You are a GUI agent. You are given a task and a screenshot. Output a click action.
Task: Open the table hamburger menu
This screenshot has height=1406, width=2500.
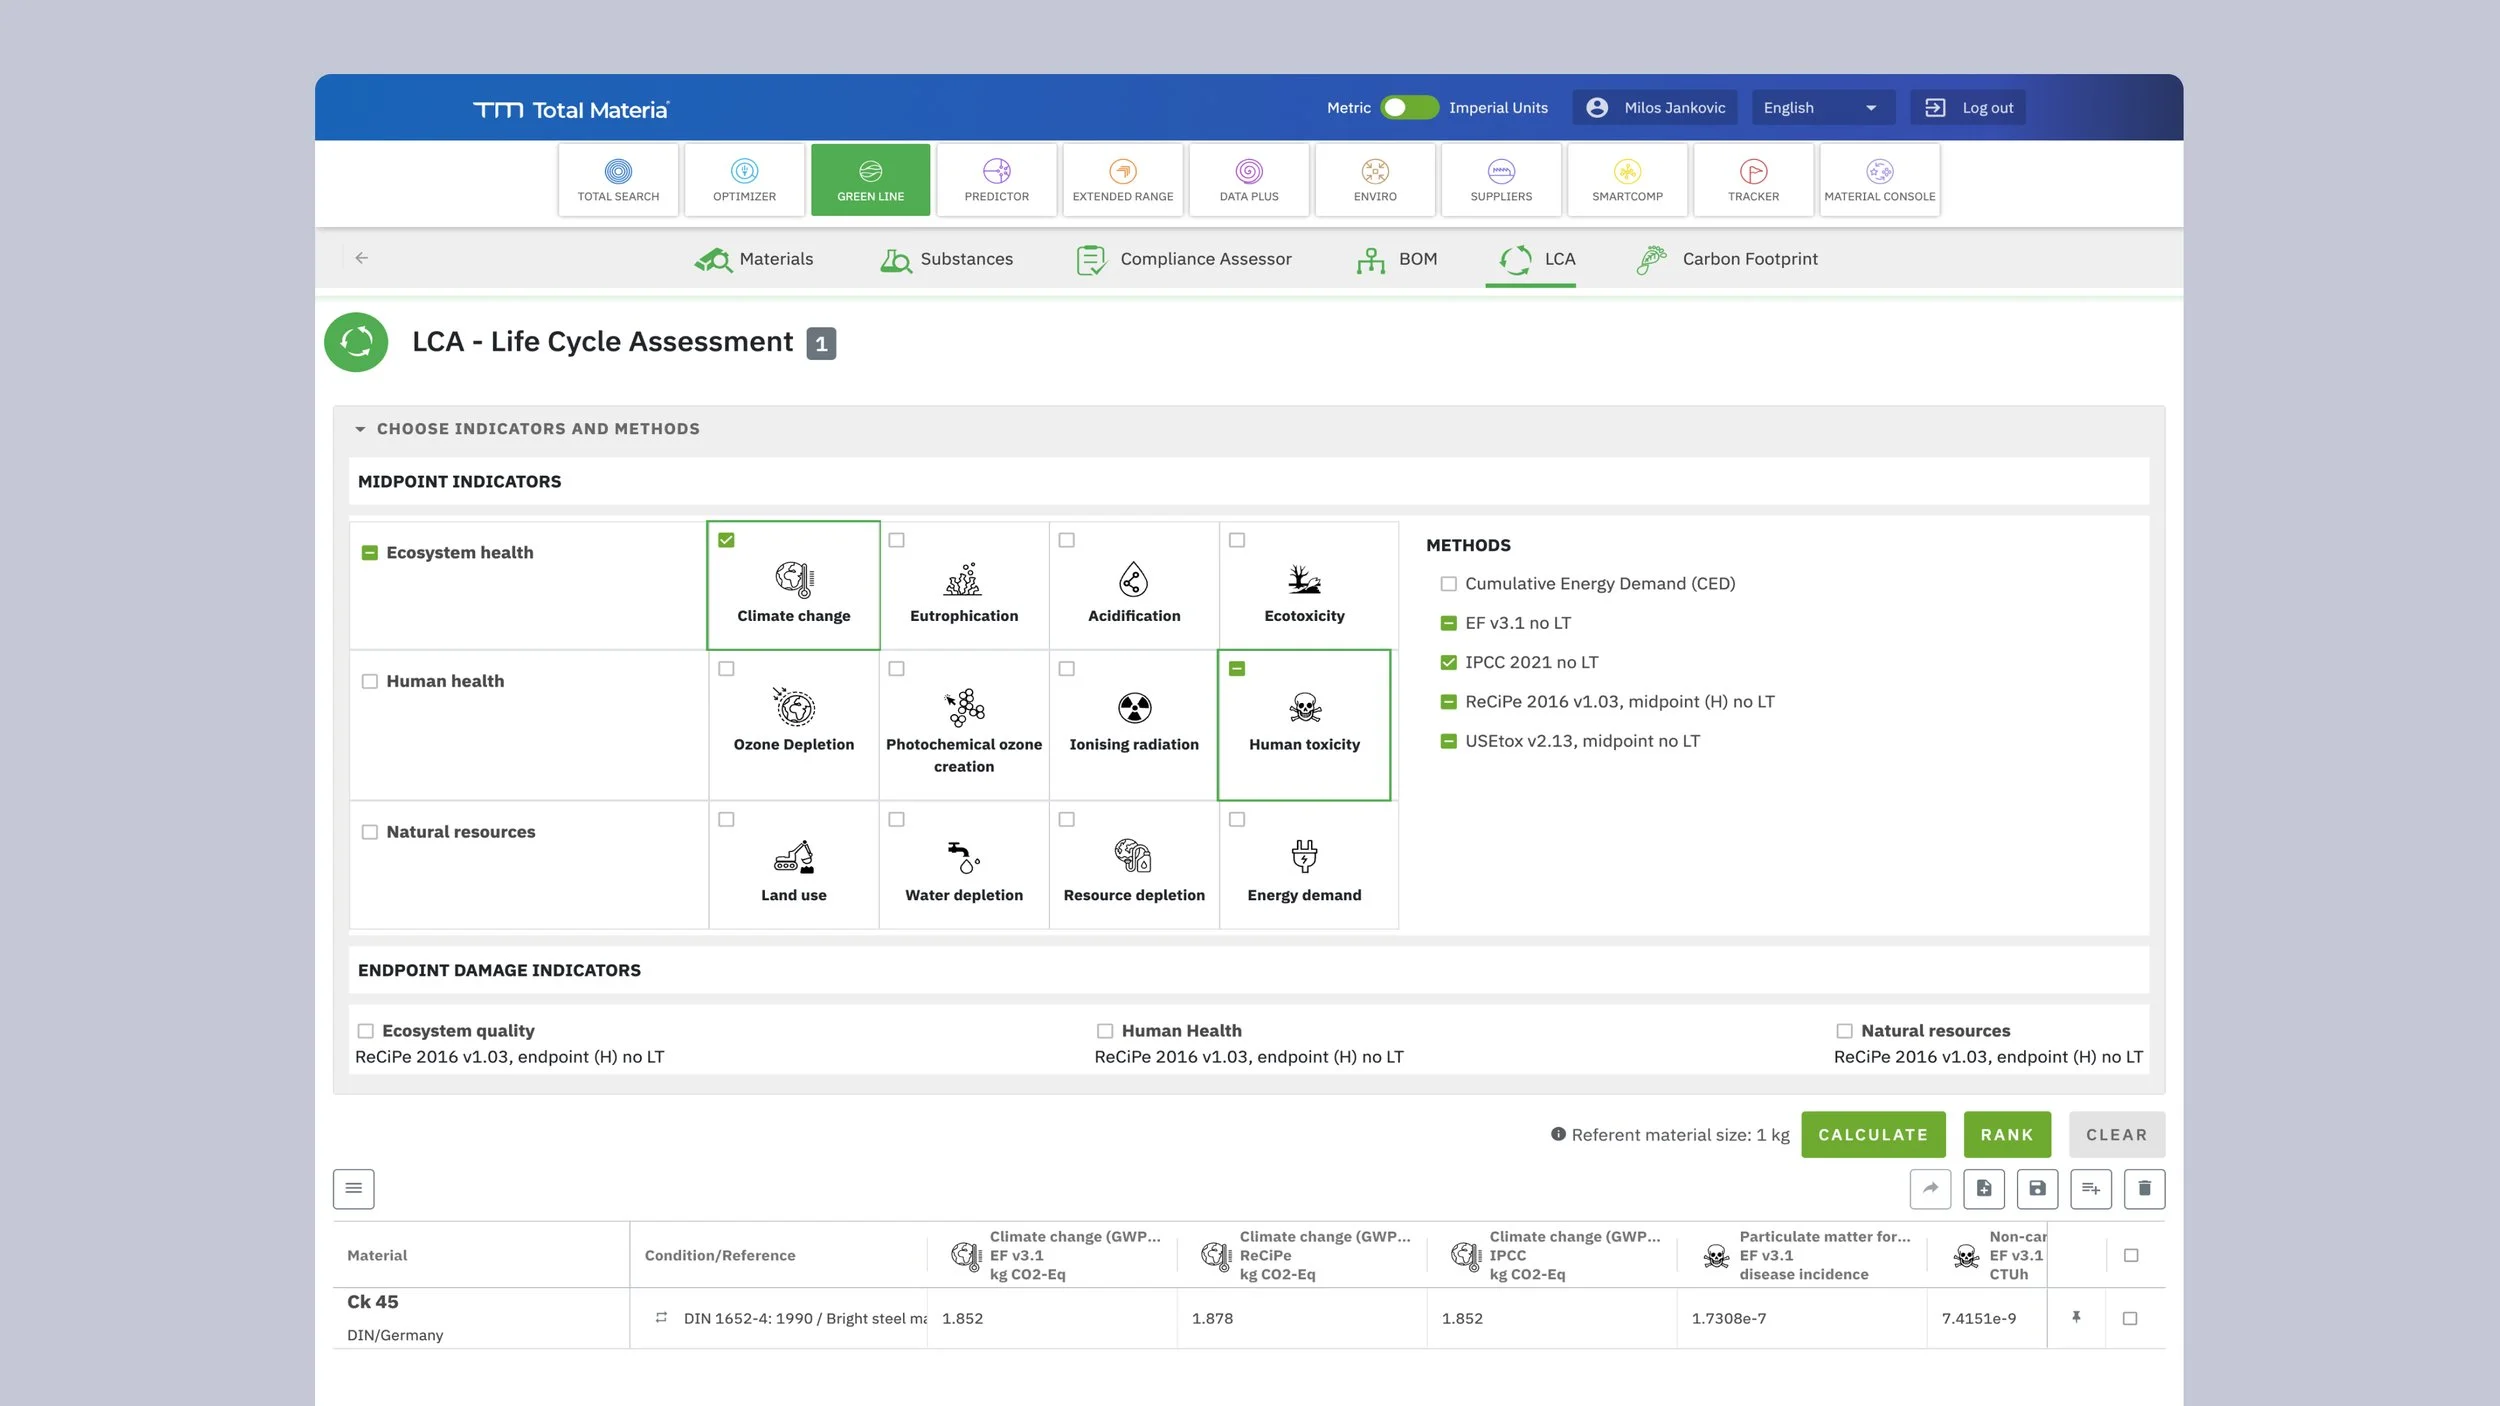point(353,1188)
